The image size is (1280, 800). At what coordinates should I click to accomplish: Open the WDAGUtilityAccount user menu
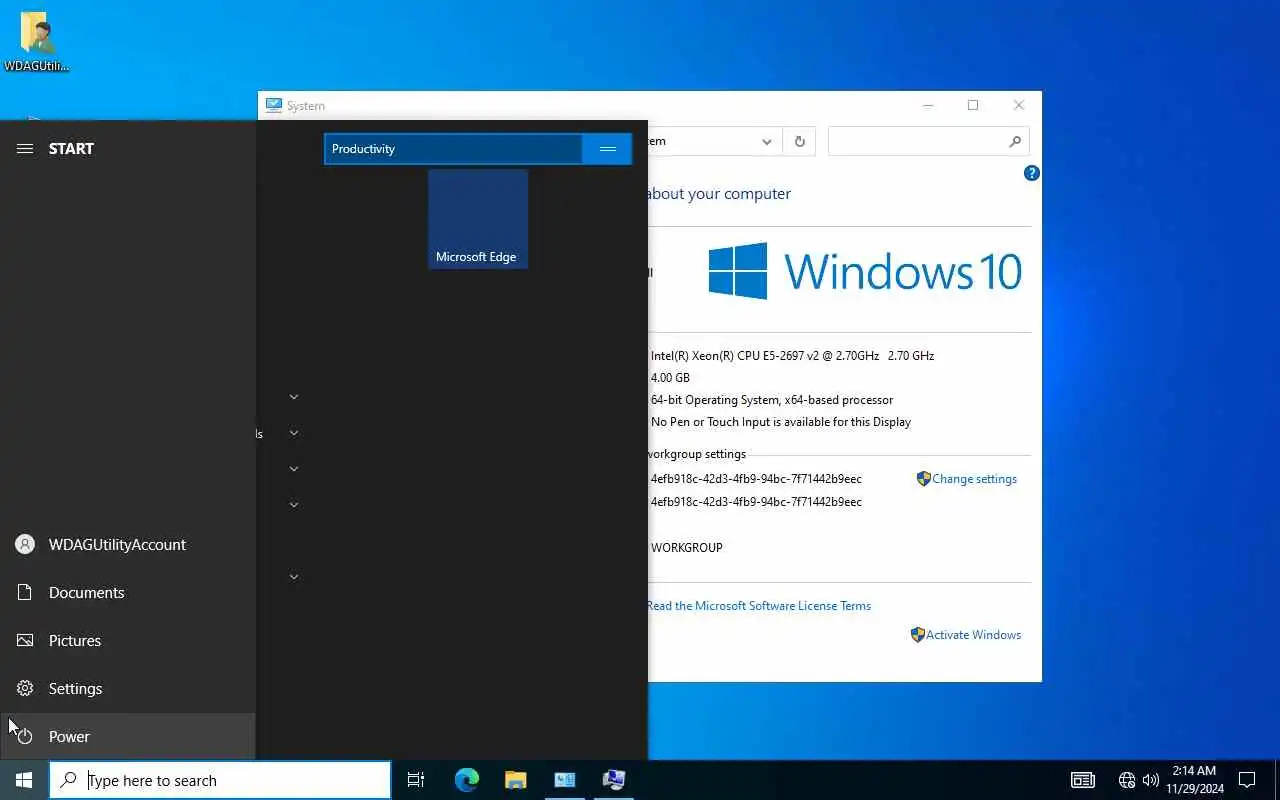click(x=128, y=544)
